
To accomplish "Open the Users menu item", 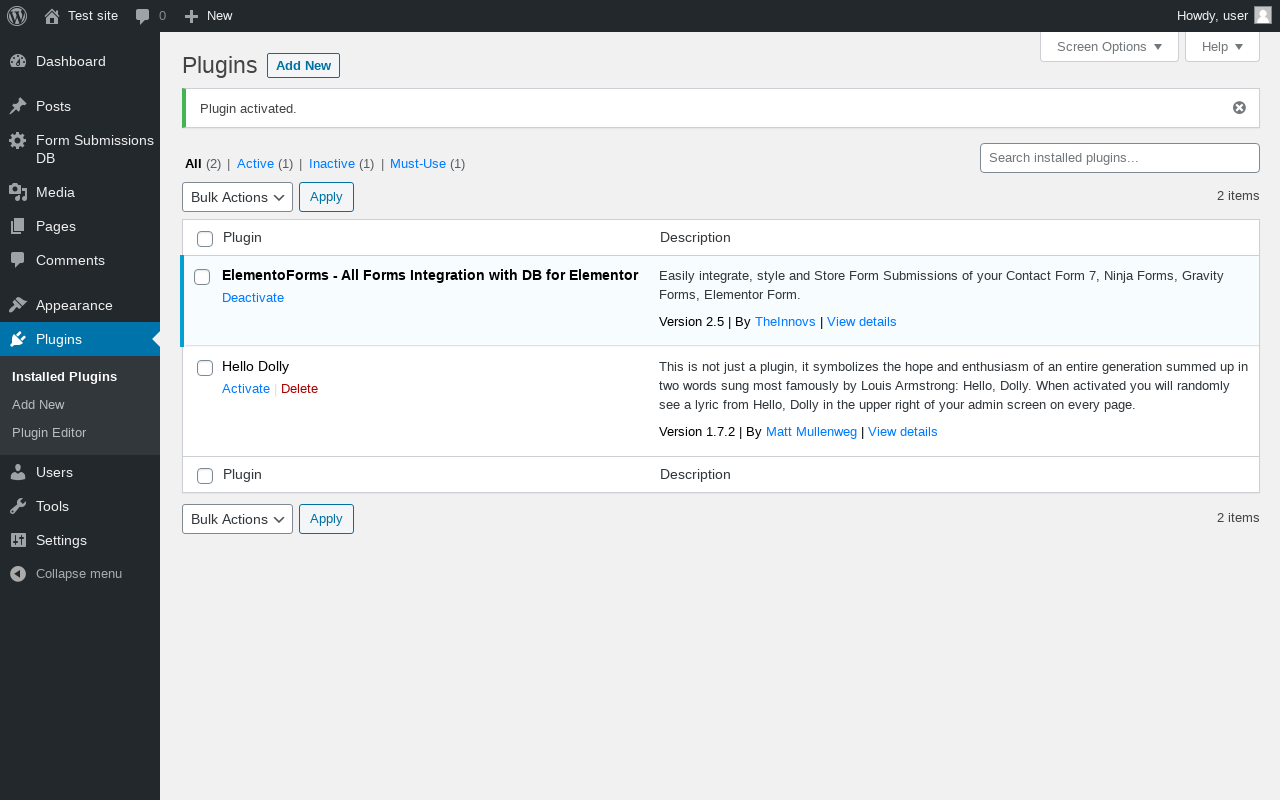I will 80,472.
